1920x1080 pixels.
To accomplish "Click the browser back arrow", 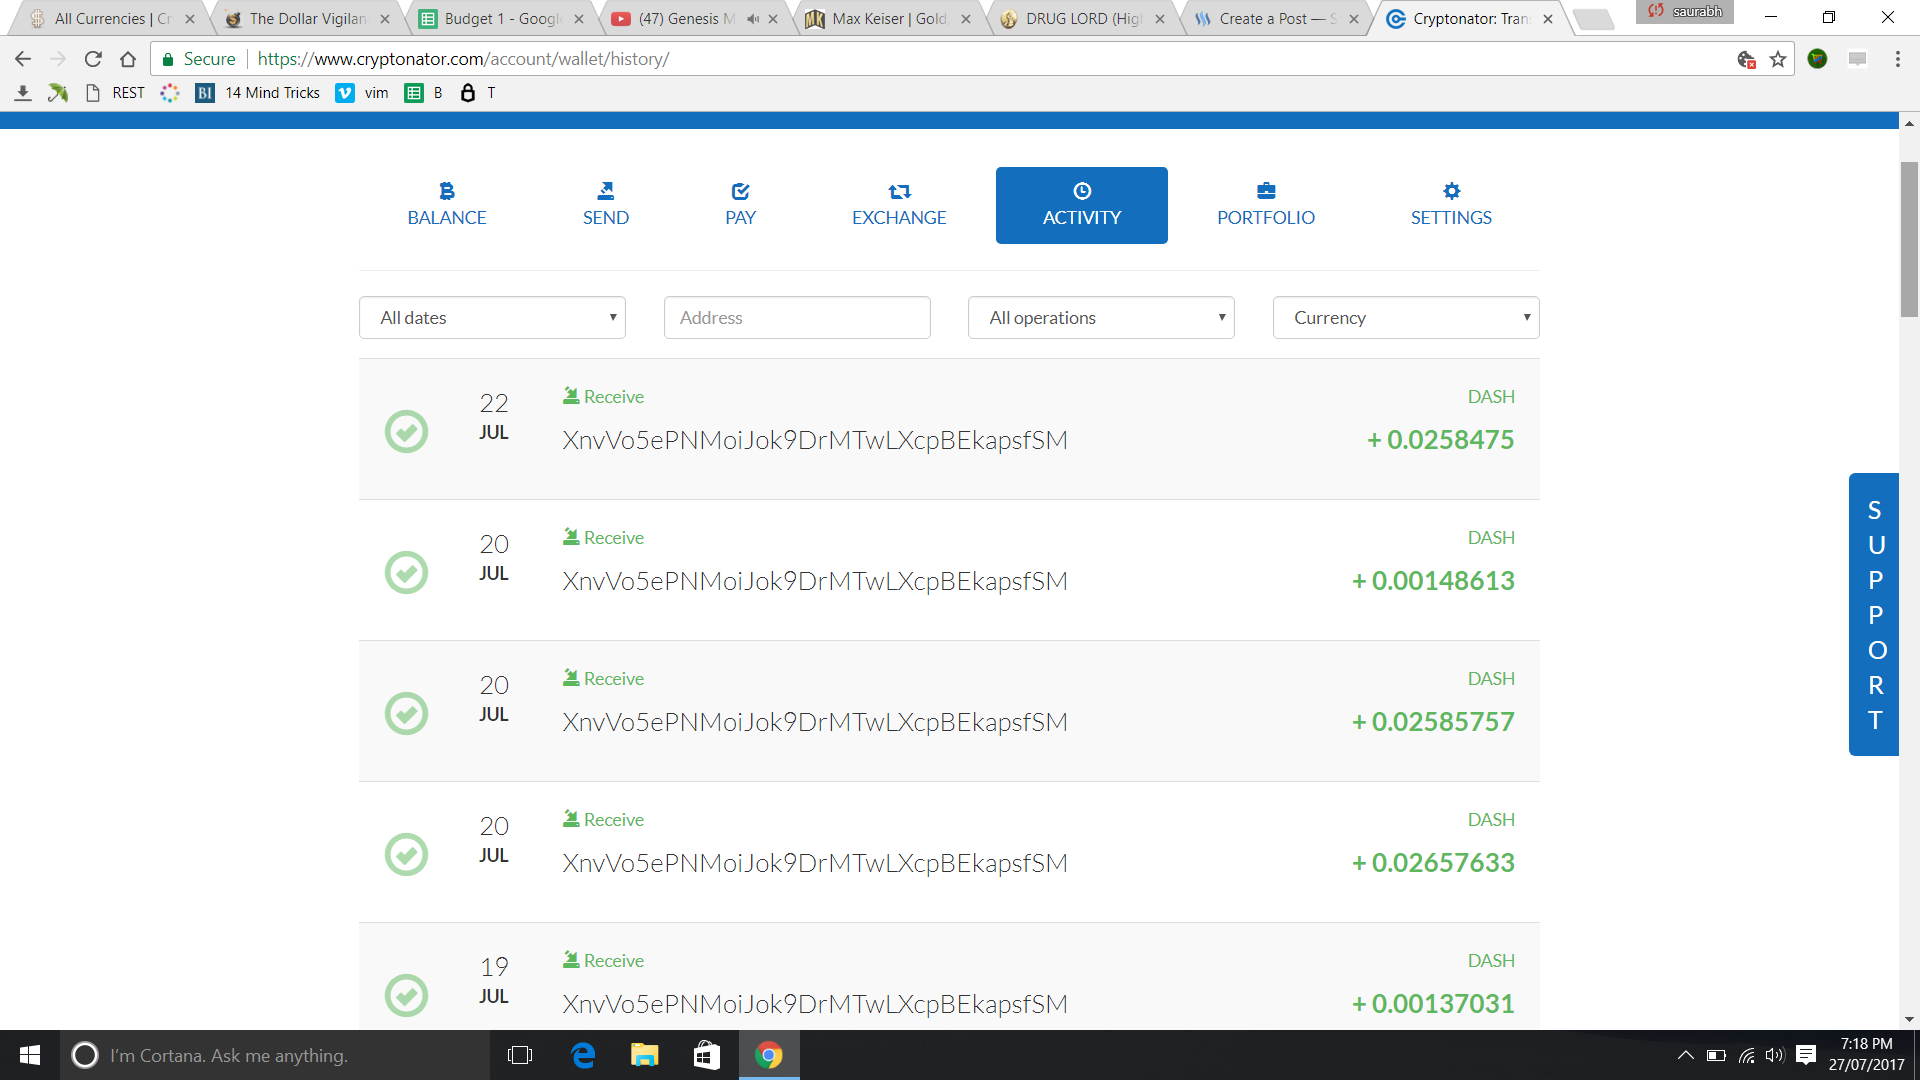I will click(x=23, y=59).
